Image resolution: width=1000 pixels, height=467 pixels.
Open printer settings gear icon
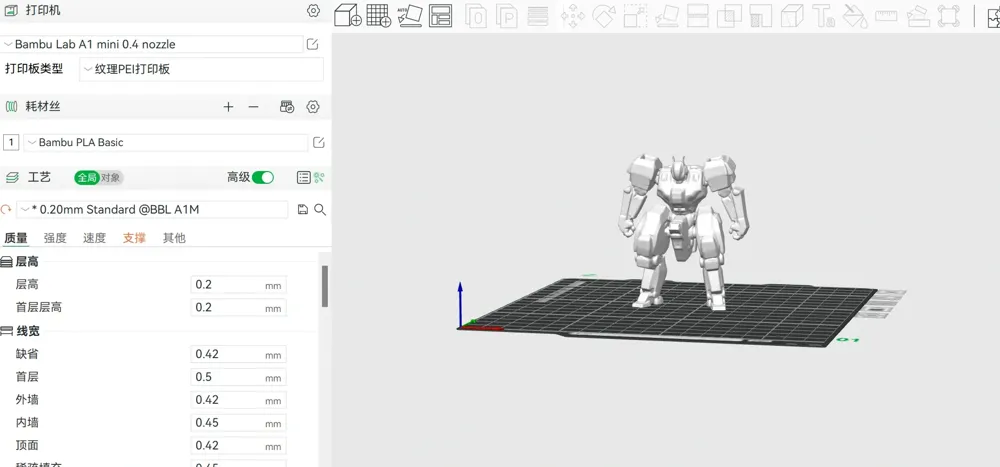[312, 10]
